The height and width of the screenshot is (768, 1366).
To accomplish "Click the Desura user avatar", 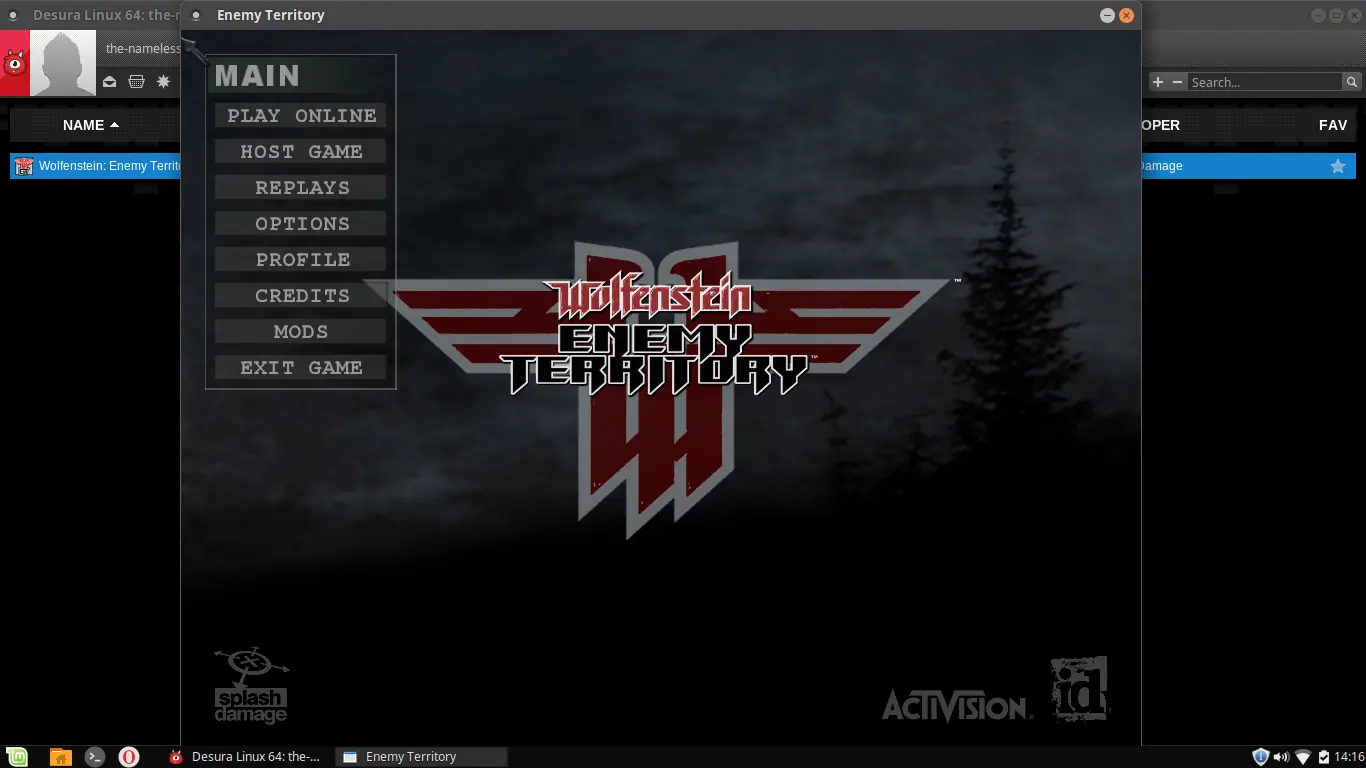I will pyautogui.click(x=63, y=63).
